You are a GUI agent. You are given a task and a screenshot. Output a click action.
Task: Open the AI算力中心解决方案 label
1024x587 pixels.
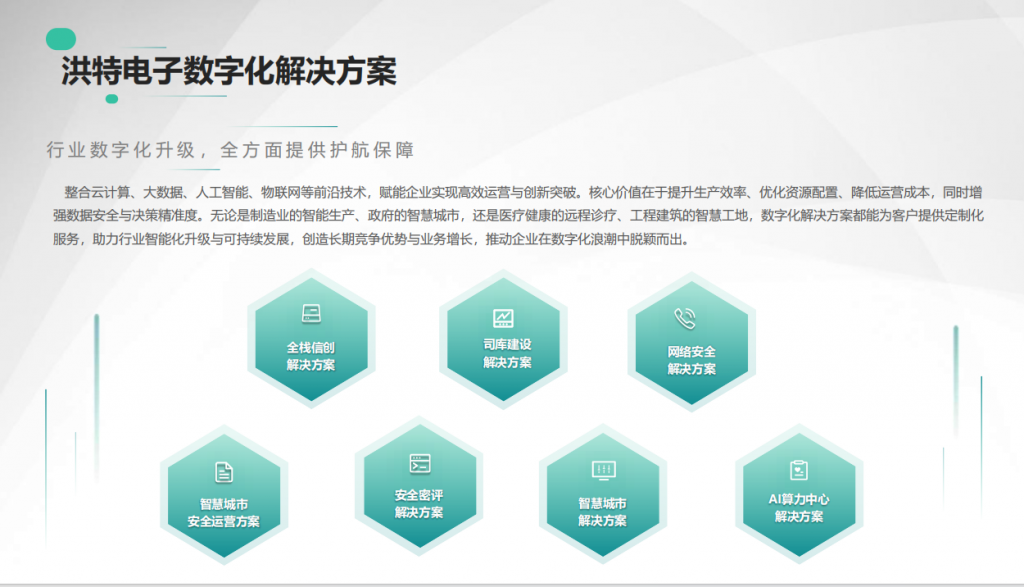click(799, 508)
